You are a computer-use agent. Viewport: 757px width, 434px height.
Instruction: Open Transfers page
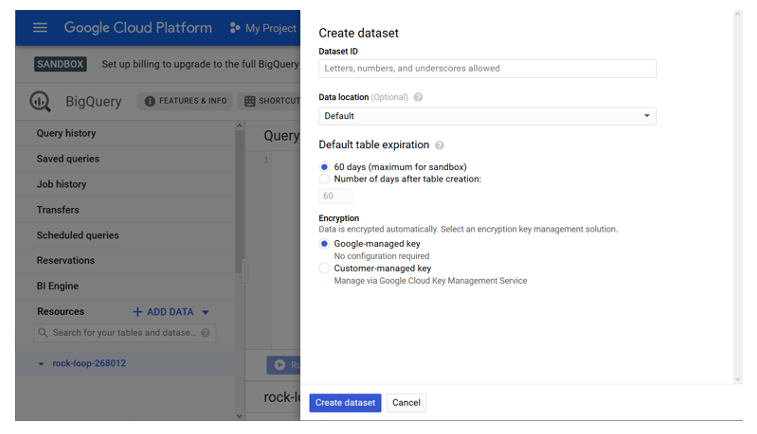click(x=57, y=210)
